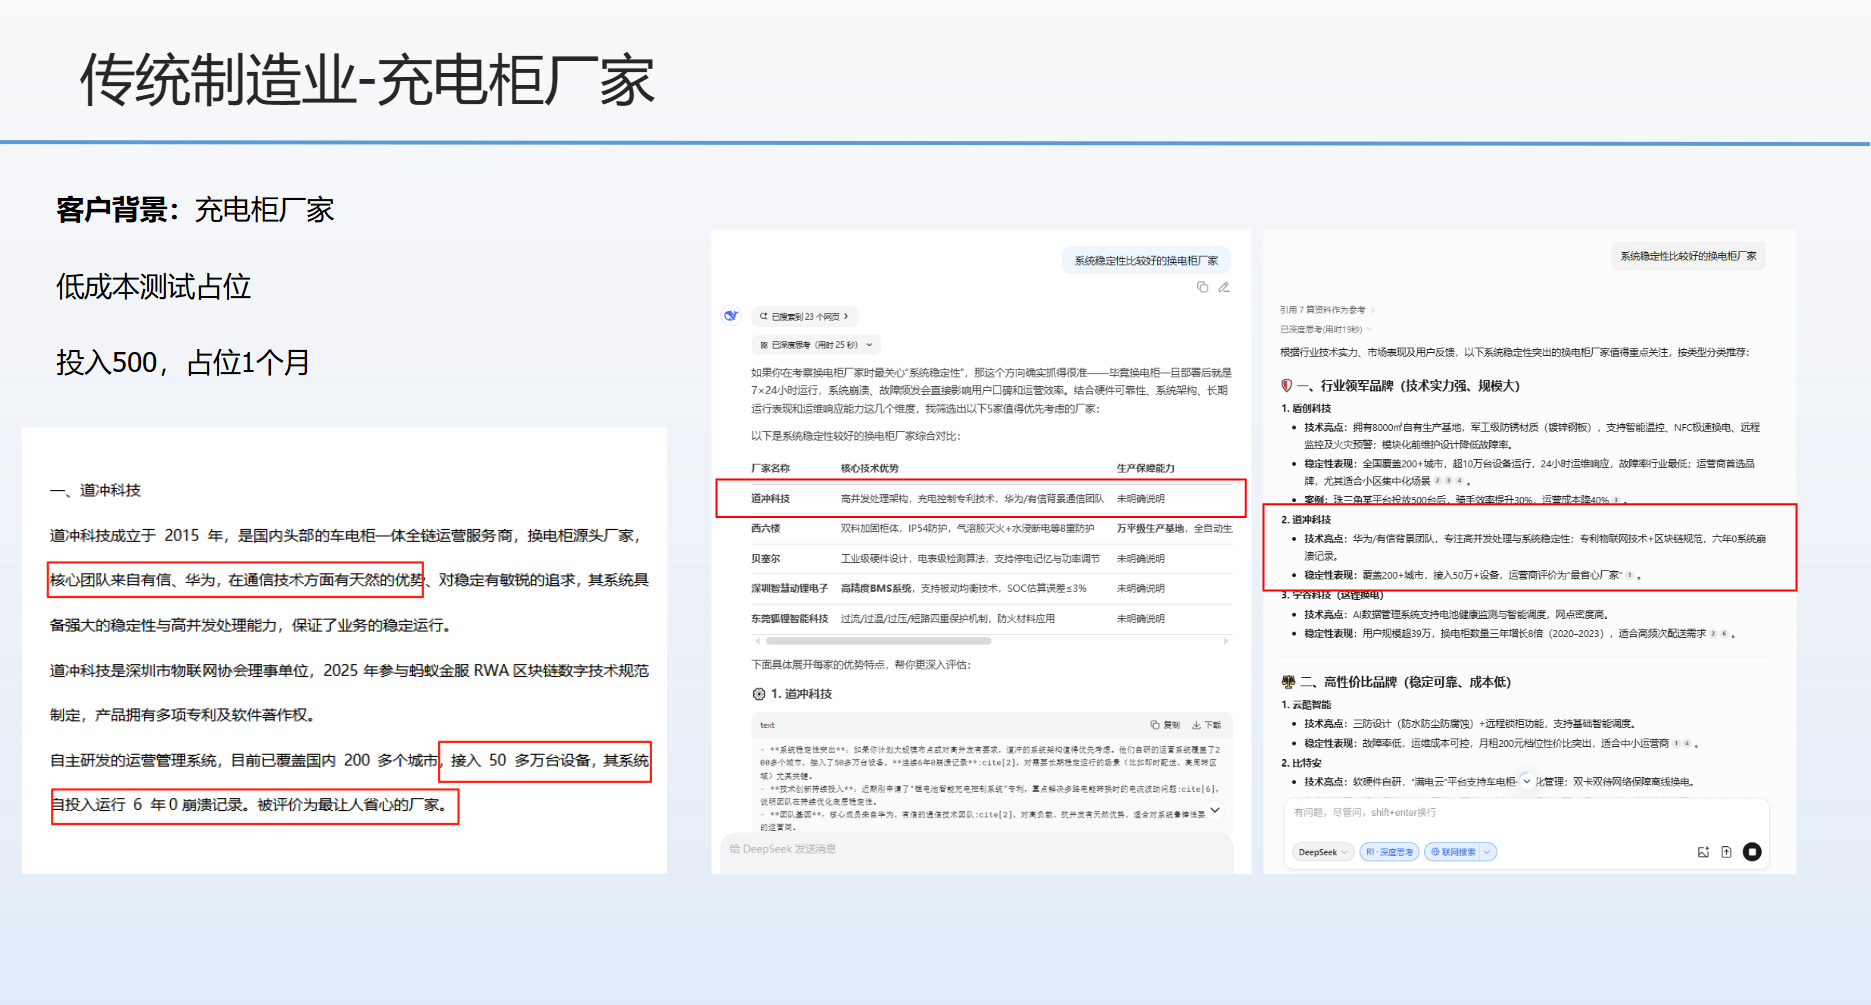Click the 有问题，尽管问 input field

point(1526,812)
